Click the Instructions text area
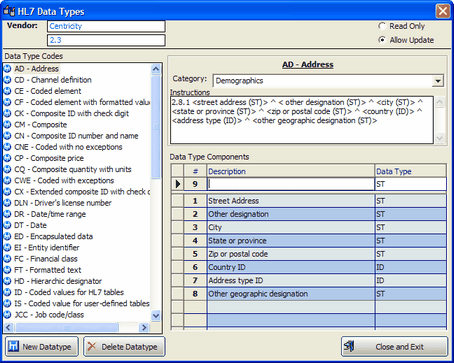The width and height of the screenshot is (454, 363). tap(302, 120)
